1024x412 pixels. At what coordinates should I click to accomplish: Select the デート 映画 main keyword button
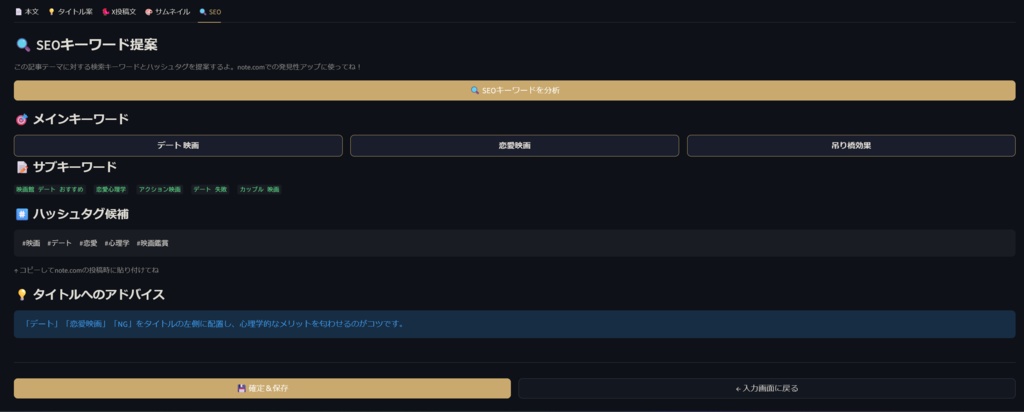click(178, 146)
